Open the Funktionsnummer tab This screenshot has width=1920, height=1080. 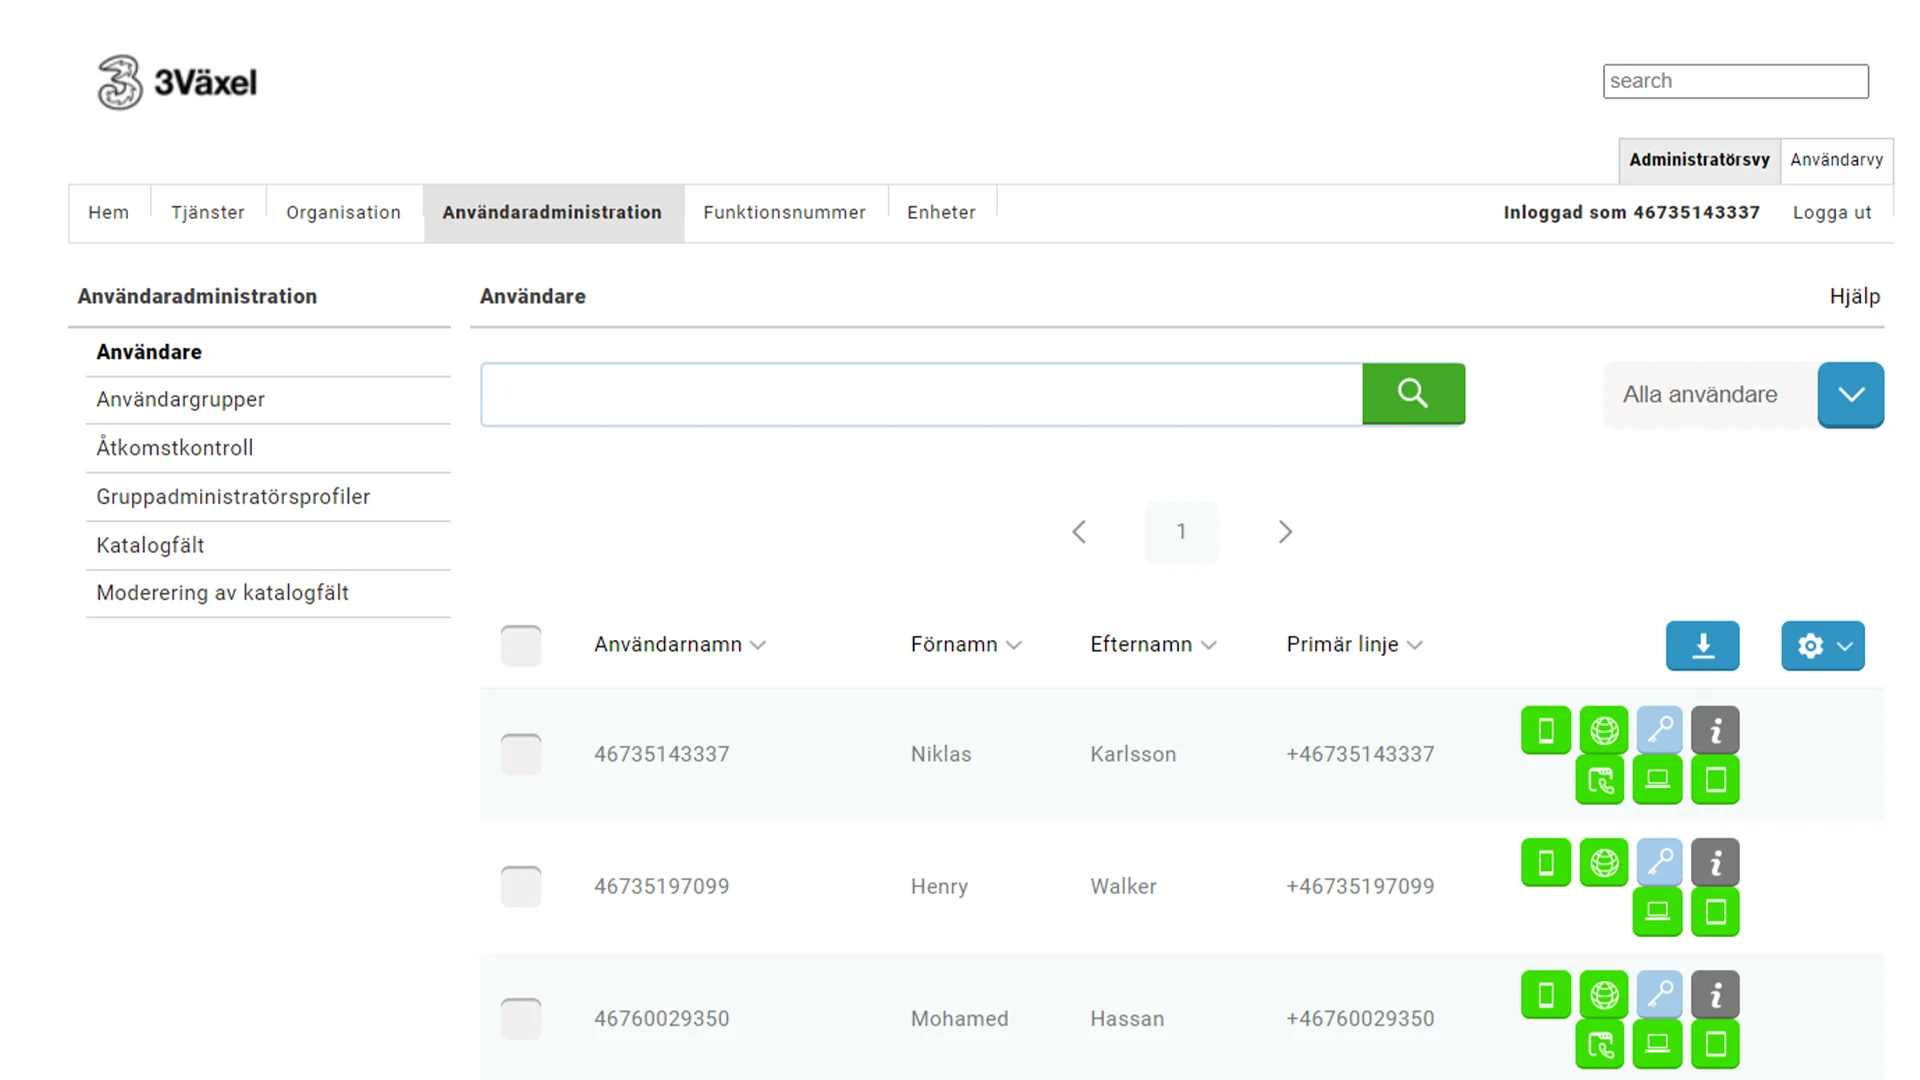coord(784,213)
